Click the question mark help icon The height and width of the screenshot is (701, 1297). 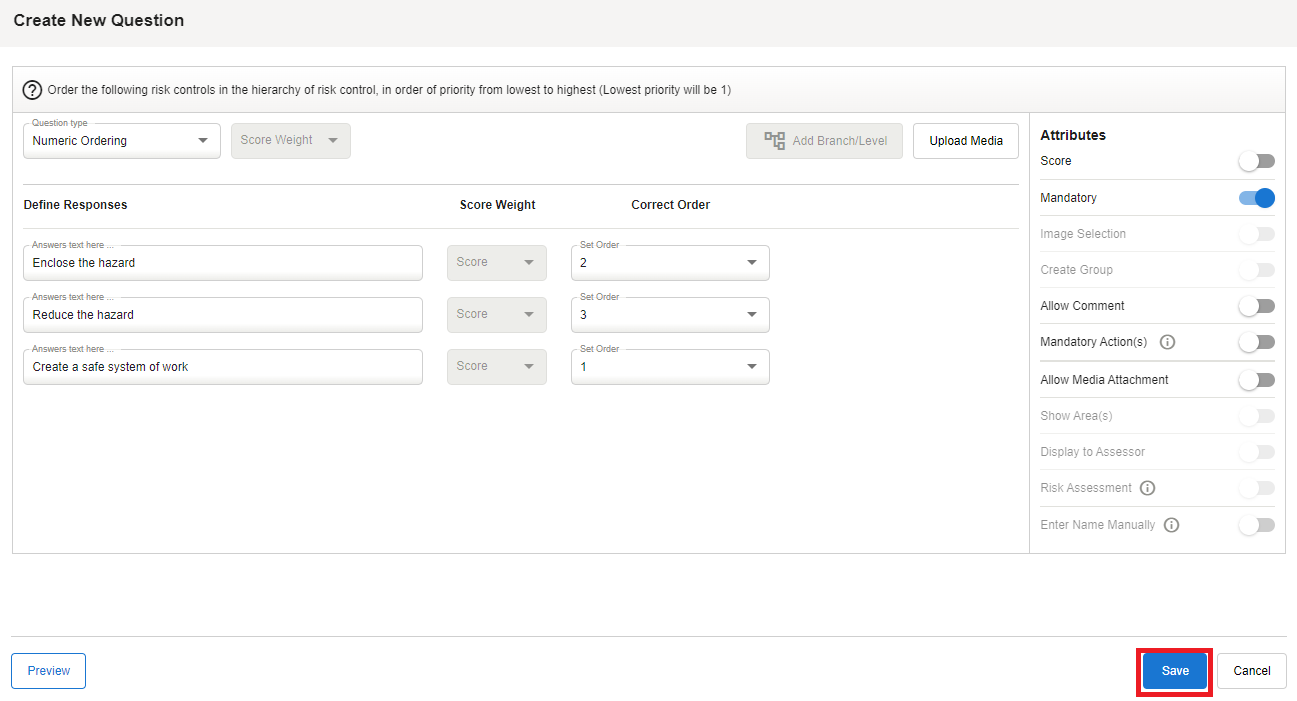32,90
